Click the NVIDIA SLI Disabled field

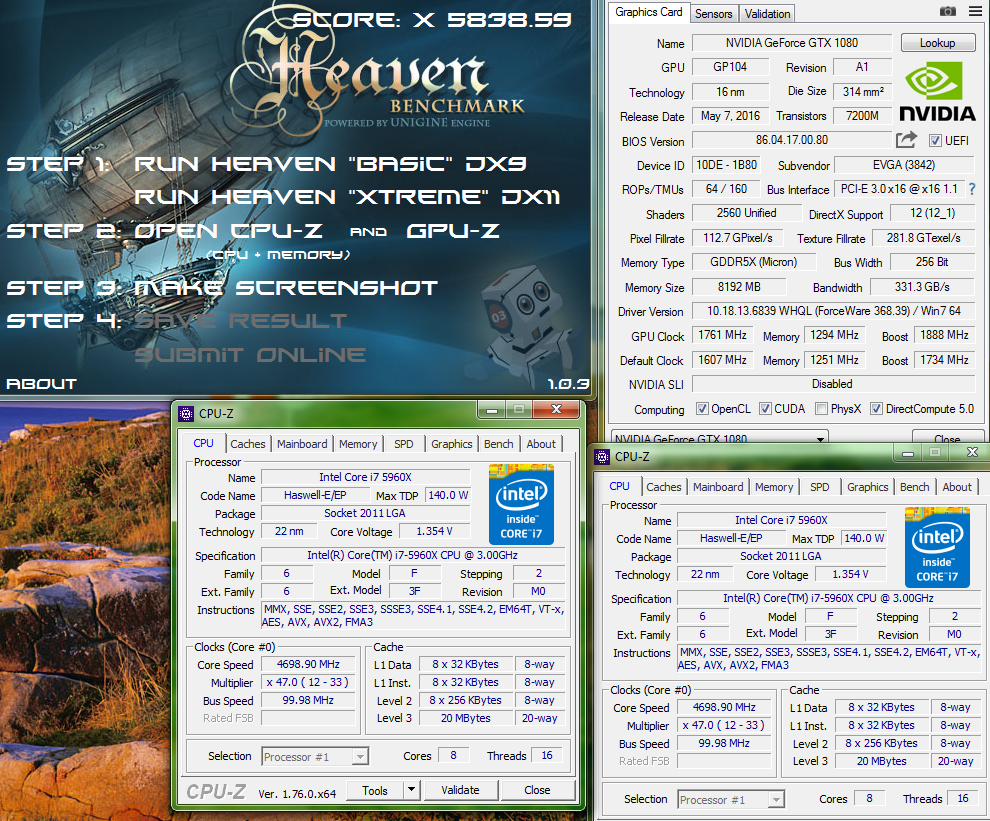[833, 384]
